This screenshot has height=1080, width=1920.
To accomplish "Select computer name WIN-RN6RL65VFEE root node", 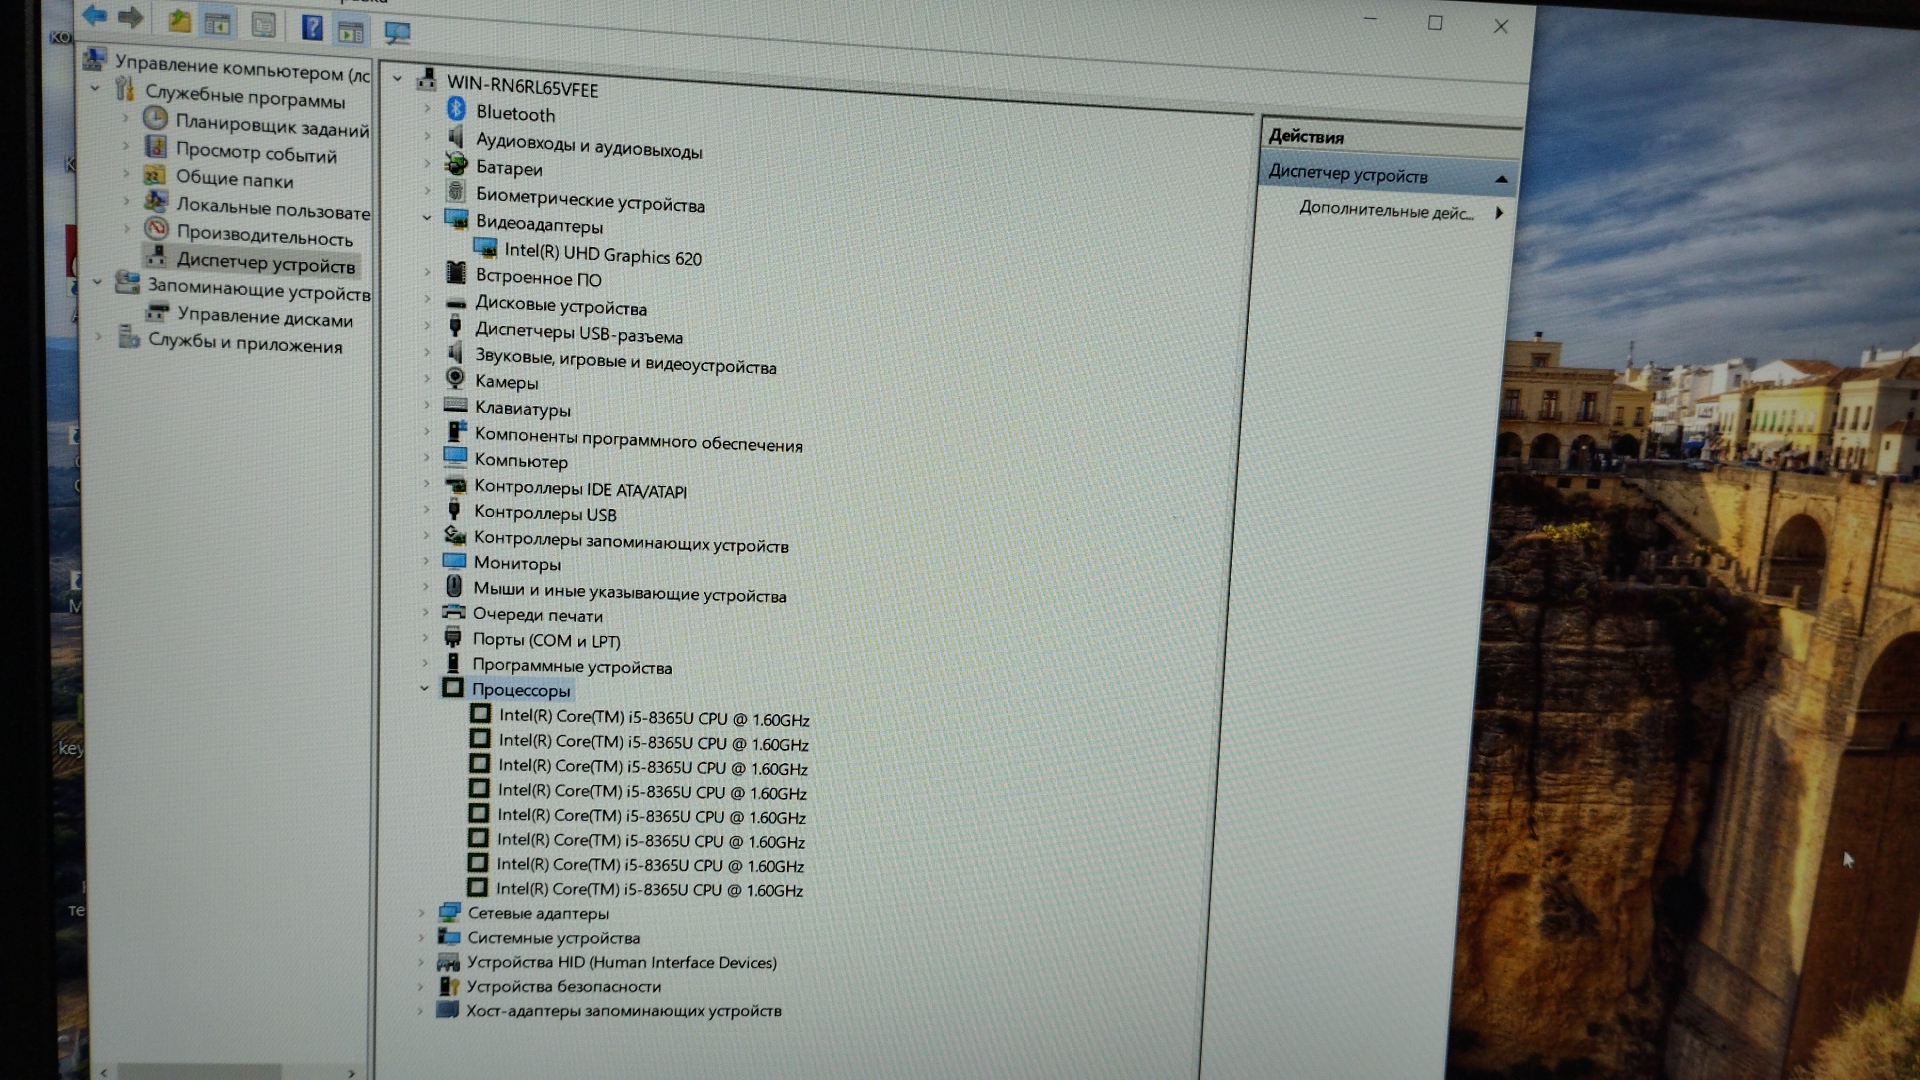I will (521, 87).
